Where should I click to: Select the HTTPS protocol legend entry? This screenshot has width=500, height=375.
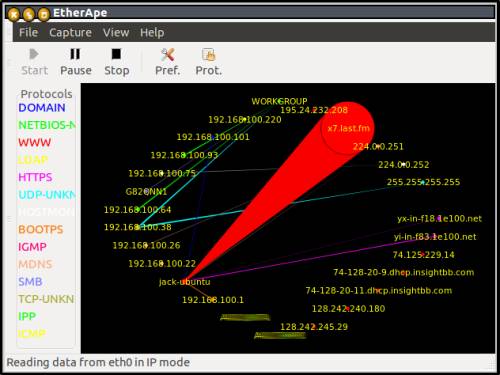[x=35, y=177]
